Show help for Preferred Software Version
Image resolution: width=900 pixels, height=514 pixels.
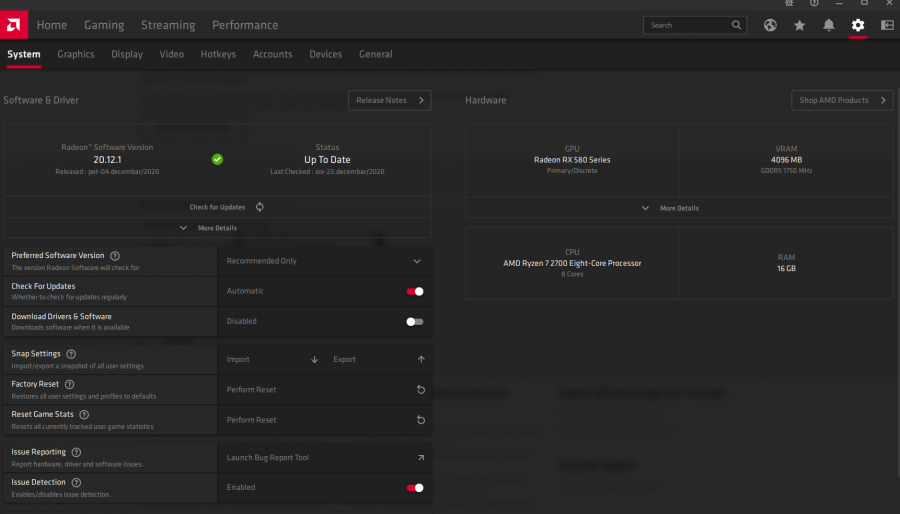coord(115,256)
